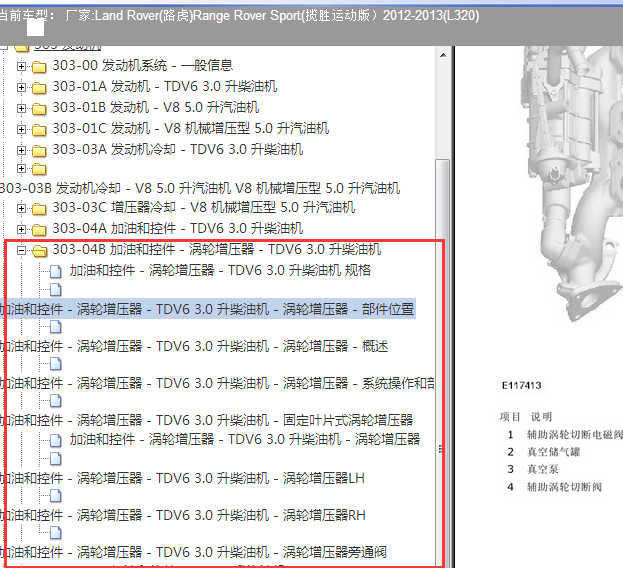This screenshot has width=623, height=568.
Task: Click the document icon above 概述 entry
Action: tap(56, 327)
